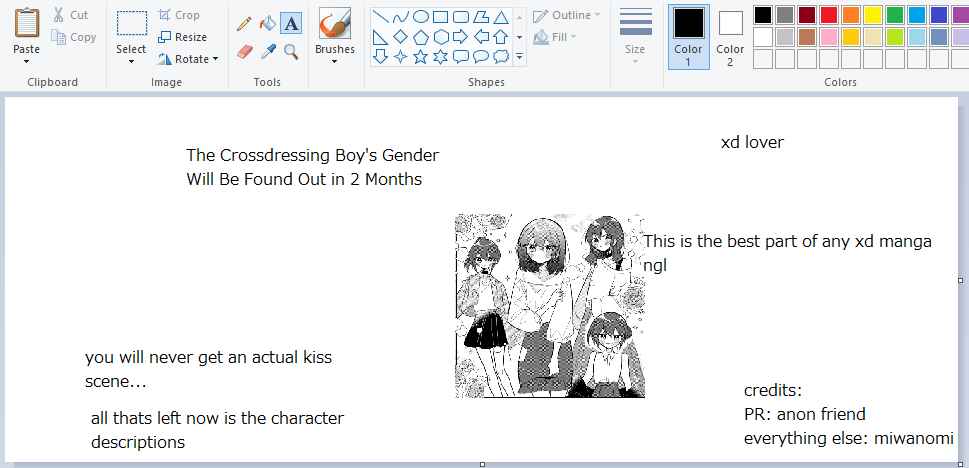Choose the Right triangle shape
Screen dimensions: 969x468
pos(381,37)
